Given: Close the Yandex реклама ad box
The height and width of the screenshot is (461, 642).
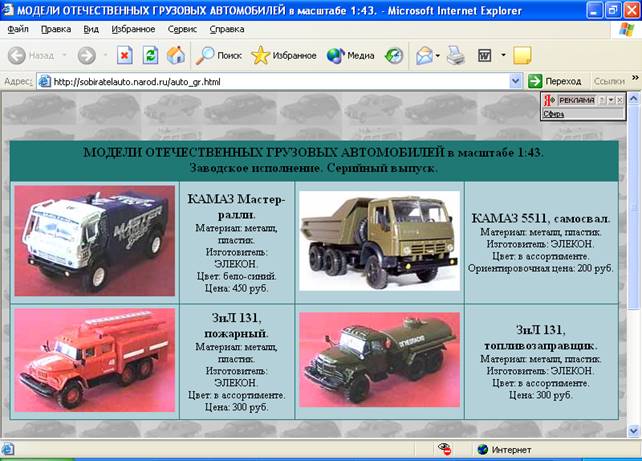Looking at the screenshot, I should (x=620, y=100).
